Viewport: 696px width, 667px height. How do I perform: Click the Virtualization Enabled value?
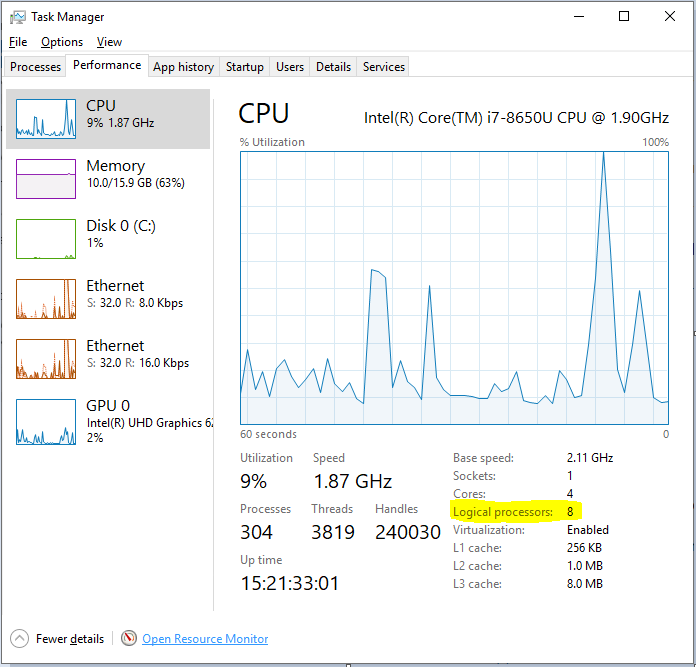tap(588, 530)
